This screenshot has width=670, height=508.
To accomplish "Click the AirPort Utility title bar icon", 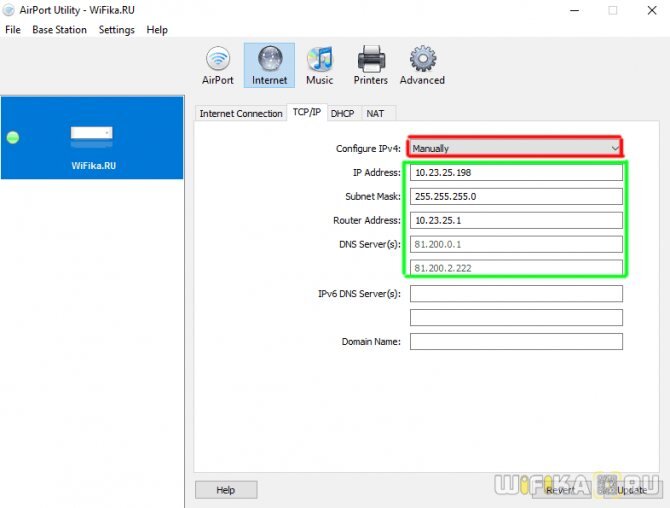I will tap(9, 10).
